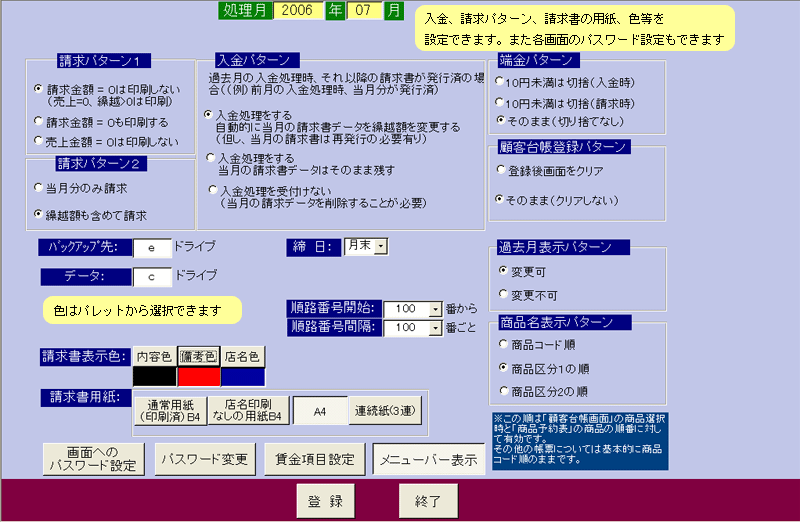Select '変更不可' radio button
The height and width of the screenshot is (522, 800).
click(503, 294)
